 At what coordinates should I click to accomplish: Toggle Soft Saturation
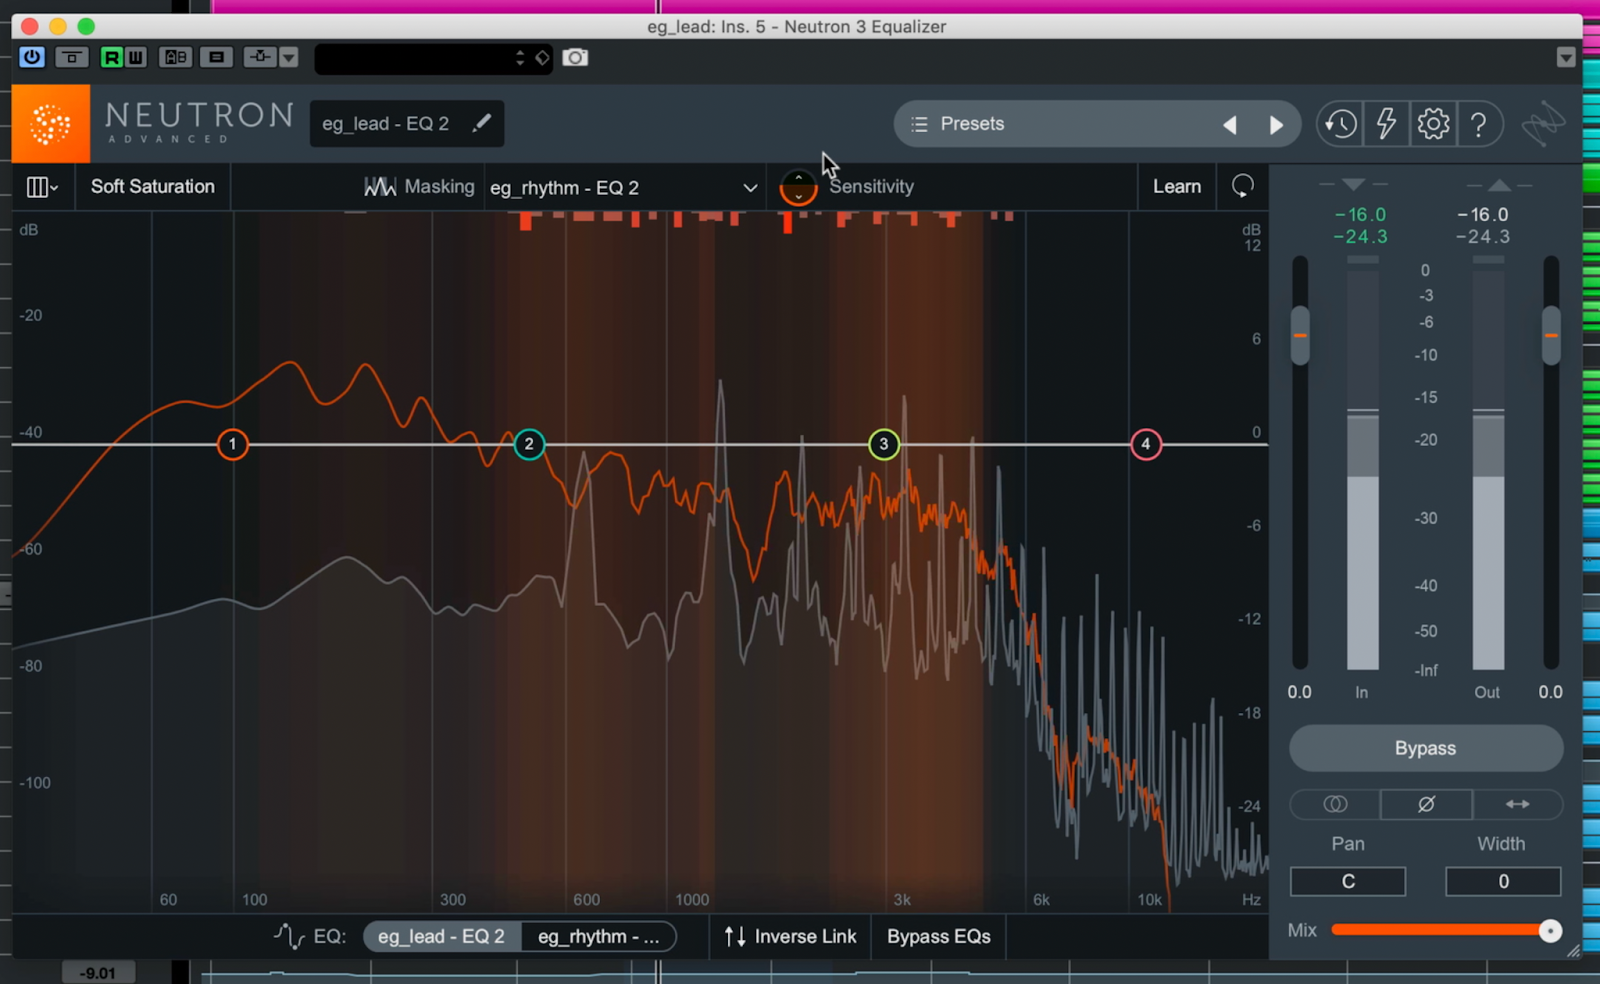coord(153,186)
